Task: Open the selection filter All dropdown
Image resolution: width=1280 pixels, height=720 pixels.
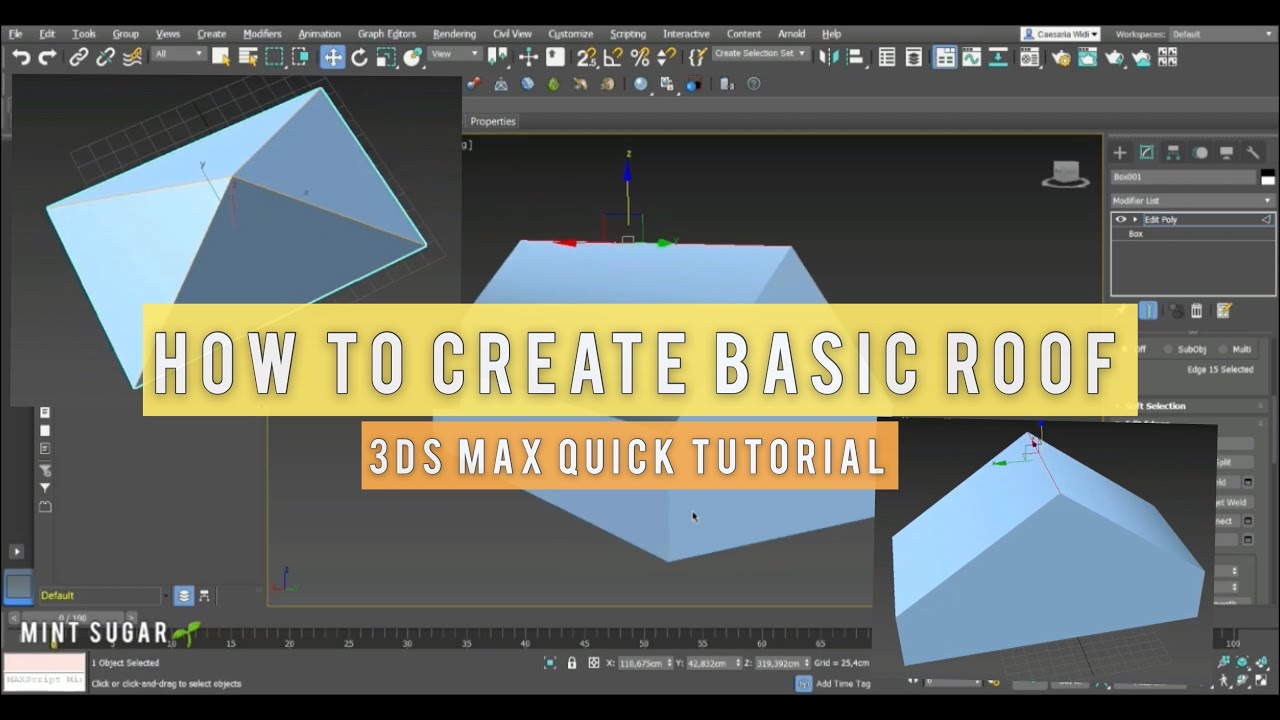Action: point(179,54)
